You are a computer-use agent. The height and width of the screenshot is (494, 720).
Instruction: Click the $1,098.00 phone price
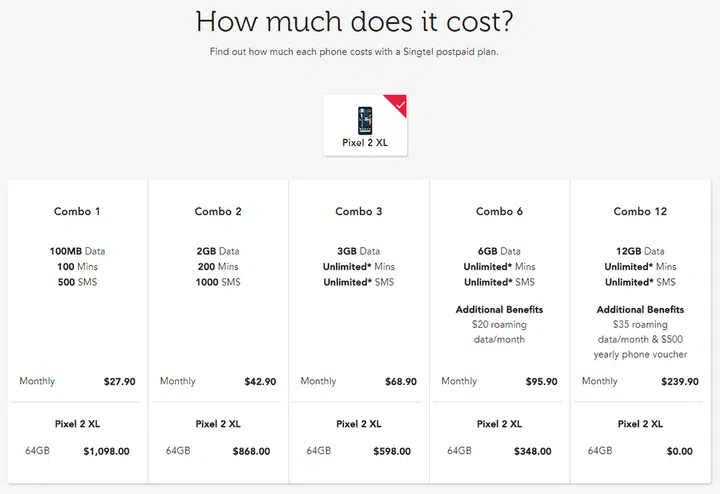pyautogui.click(x=106, y=452)
